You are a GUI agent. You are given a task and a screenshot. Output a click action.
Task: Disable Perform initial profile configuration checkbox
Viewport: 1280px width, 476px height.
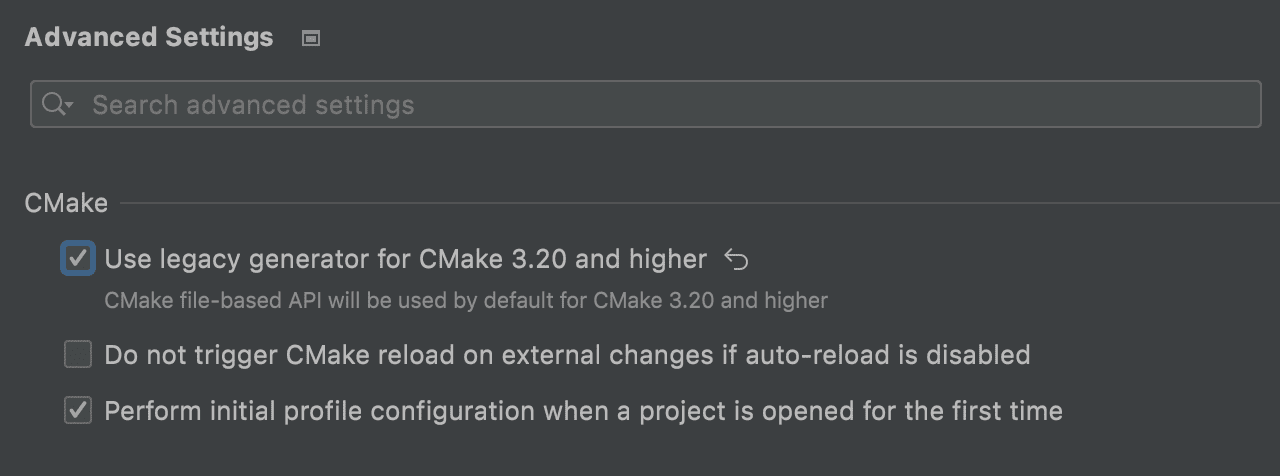(x=78, y=410)
